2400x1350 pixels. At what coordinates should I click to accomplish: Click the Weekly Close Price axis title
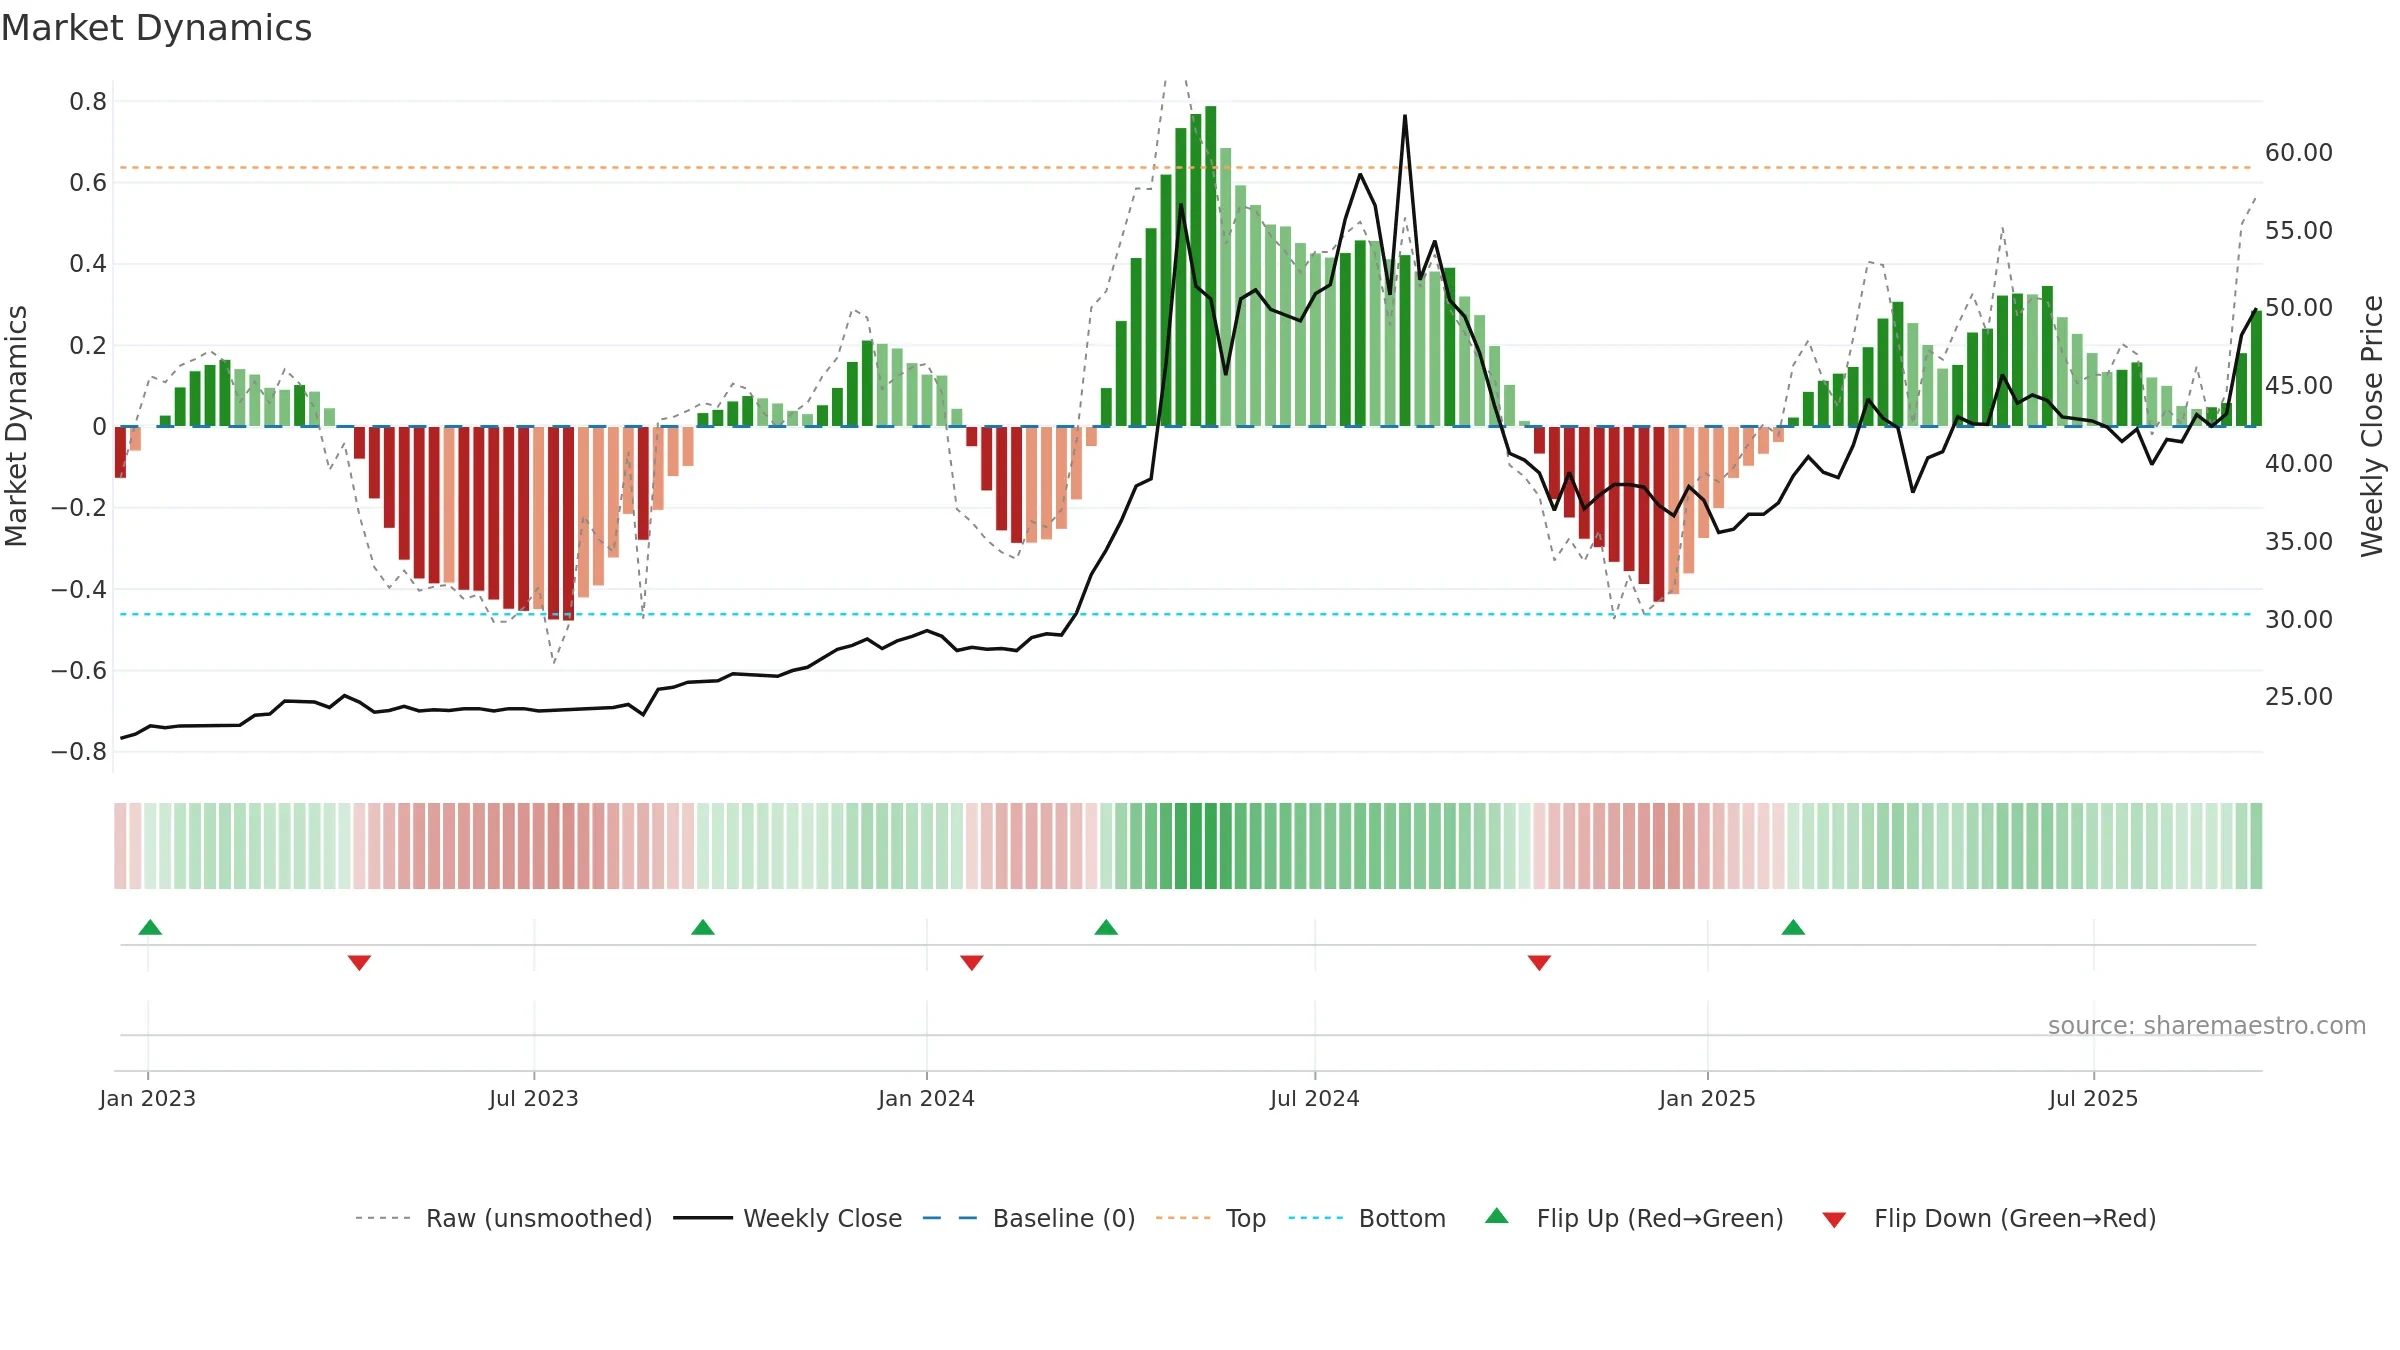click(x=2372, y=426)
